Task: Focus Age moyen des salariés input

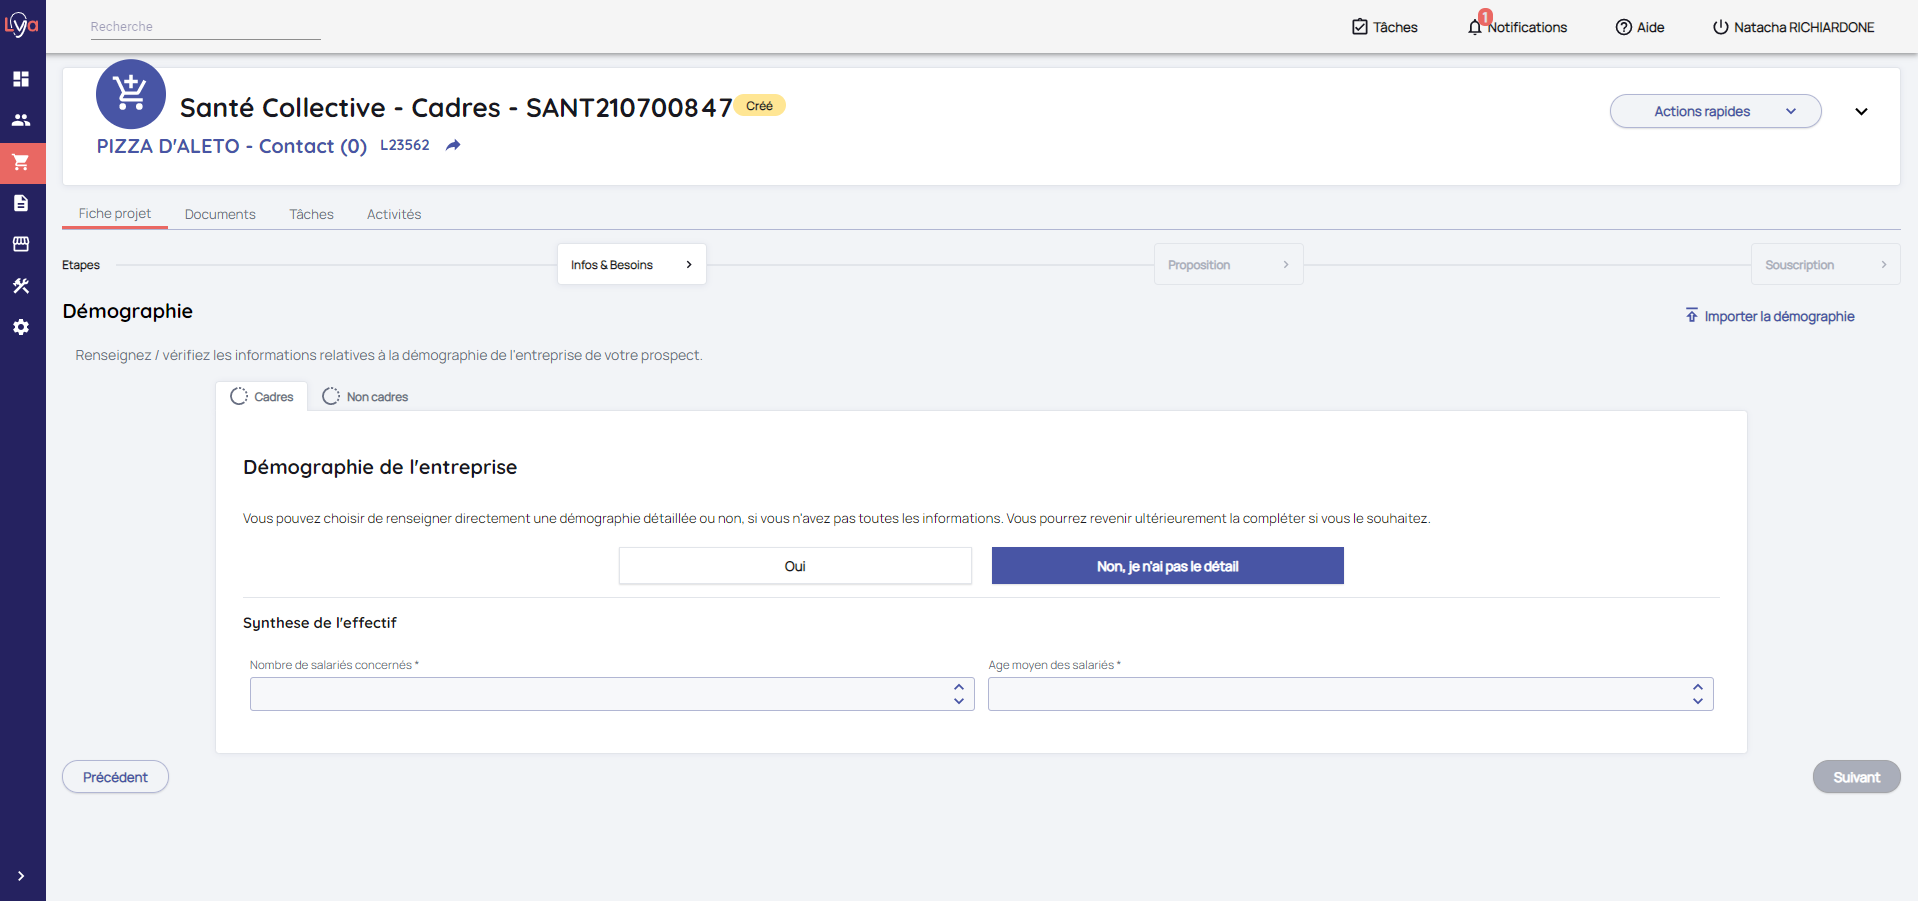Action: pyautogui.click(x=1351, y=694)
